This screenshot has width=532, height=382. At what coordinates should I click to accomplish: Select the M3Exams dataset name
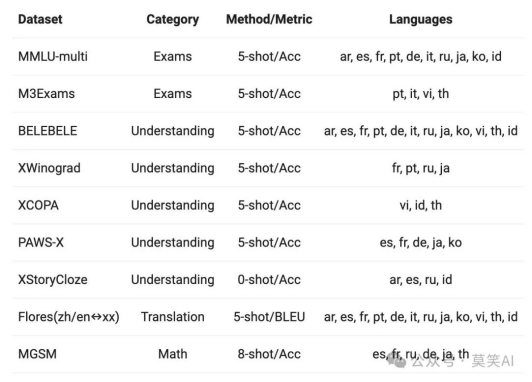46,94
